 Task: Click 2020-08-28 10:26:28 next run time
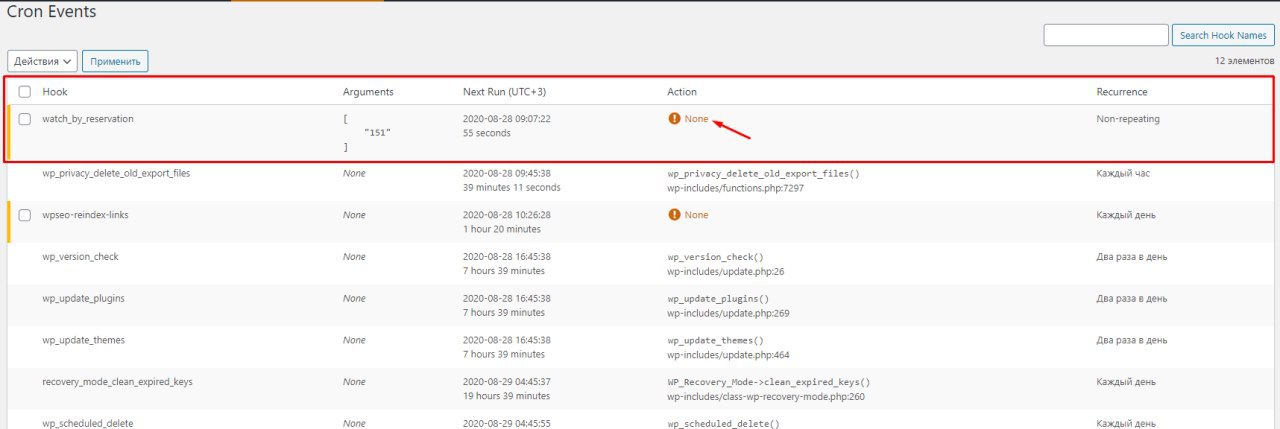pyautogui.click(x=507, y=215)
